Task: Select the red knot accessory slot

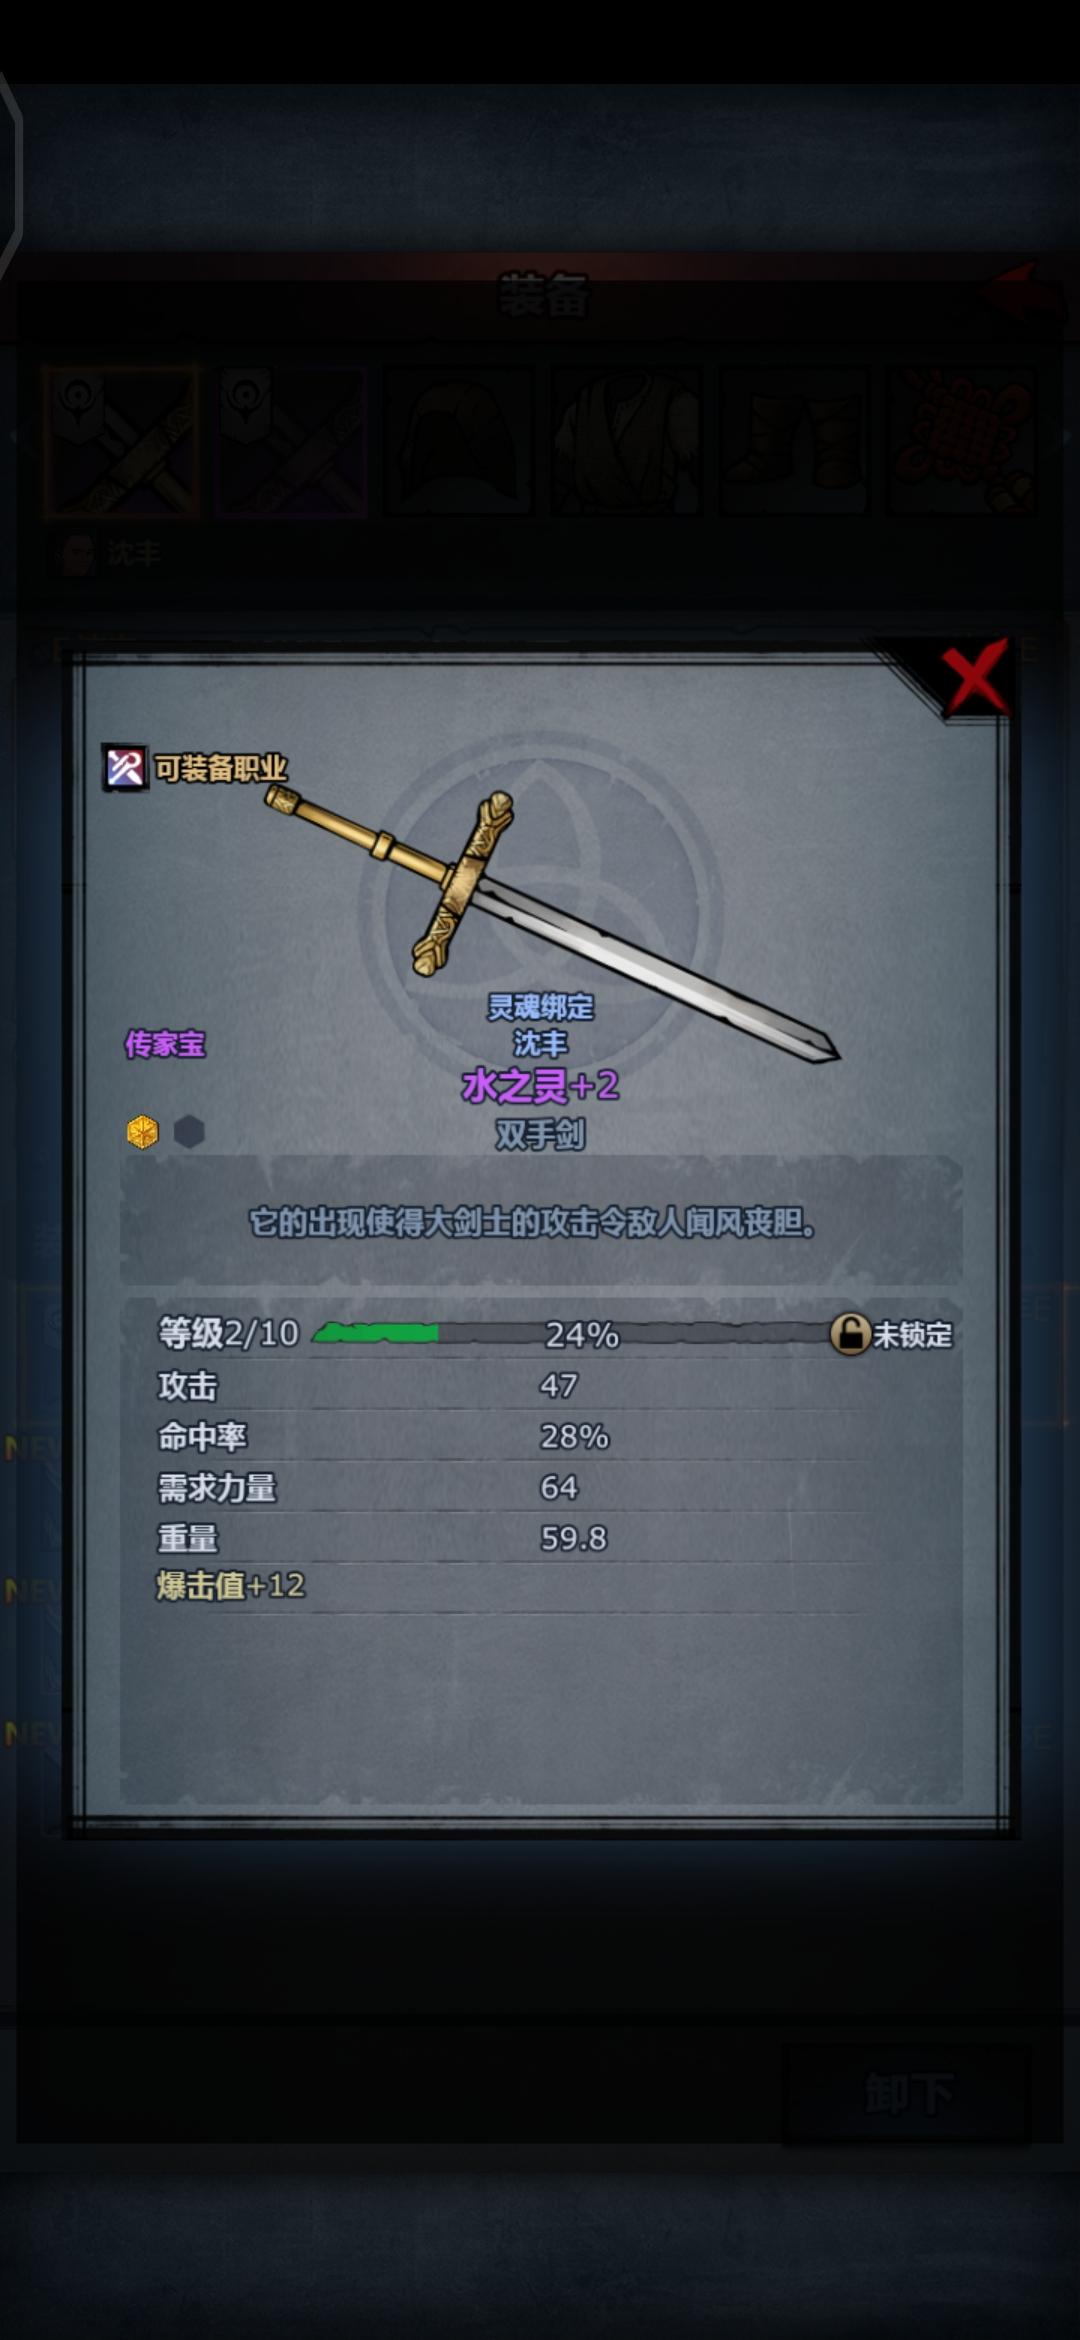Action: pos(961,441)
